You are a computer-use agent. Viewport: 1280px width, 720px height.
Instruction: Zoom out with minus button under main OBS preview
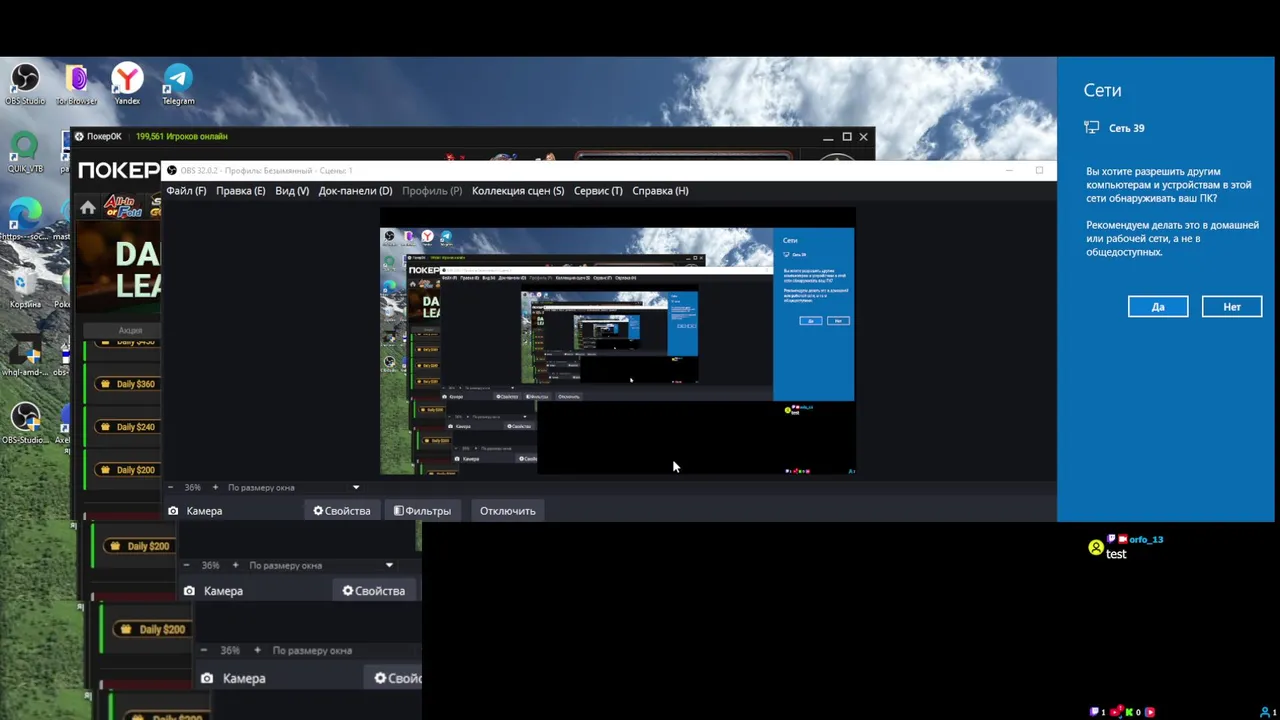170,487
